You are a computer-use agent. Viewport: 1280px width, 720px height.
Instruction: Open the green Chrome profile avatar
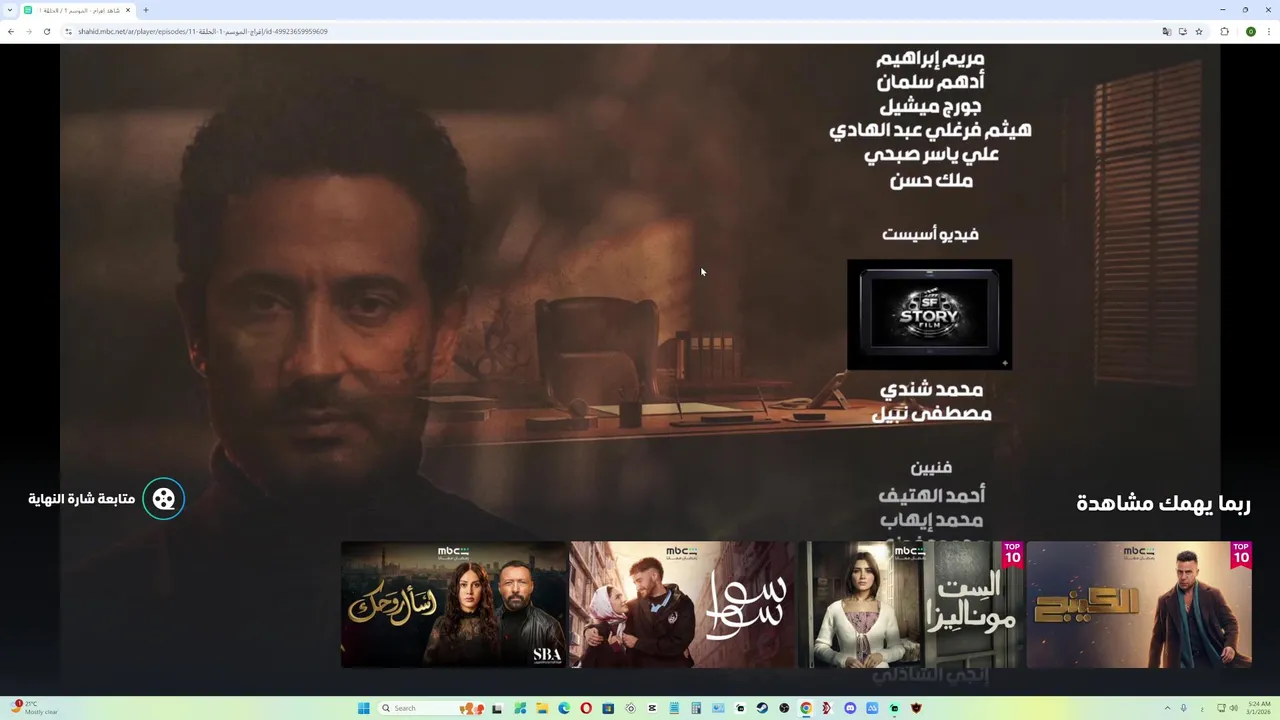pyautogui.click(x=1250, y=31)
